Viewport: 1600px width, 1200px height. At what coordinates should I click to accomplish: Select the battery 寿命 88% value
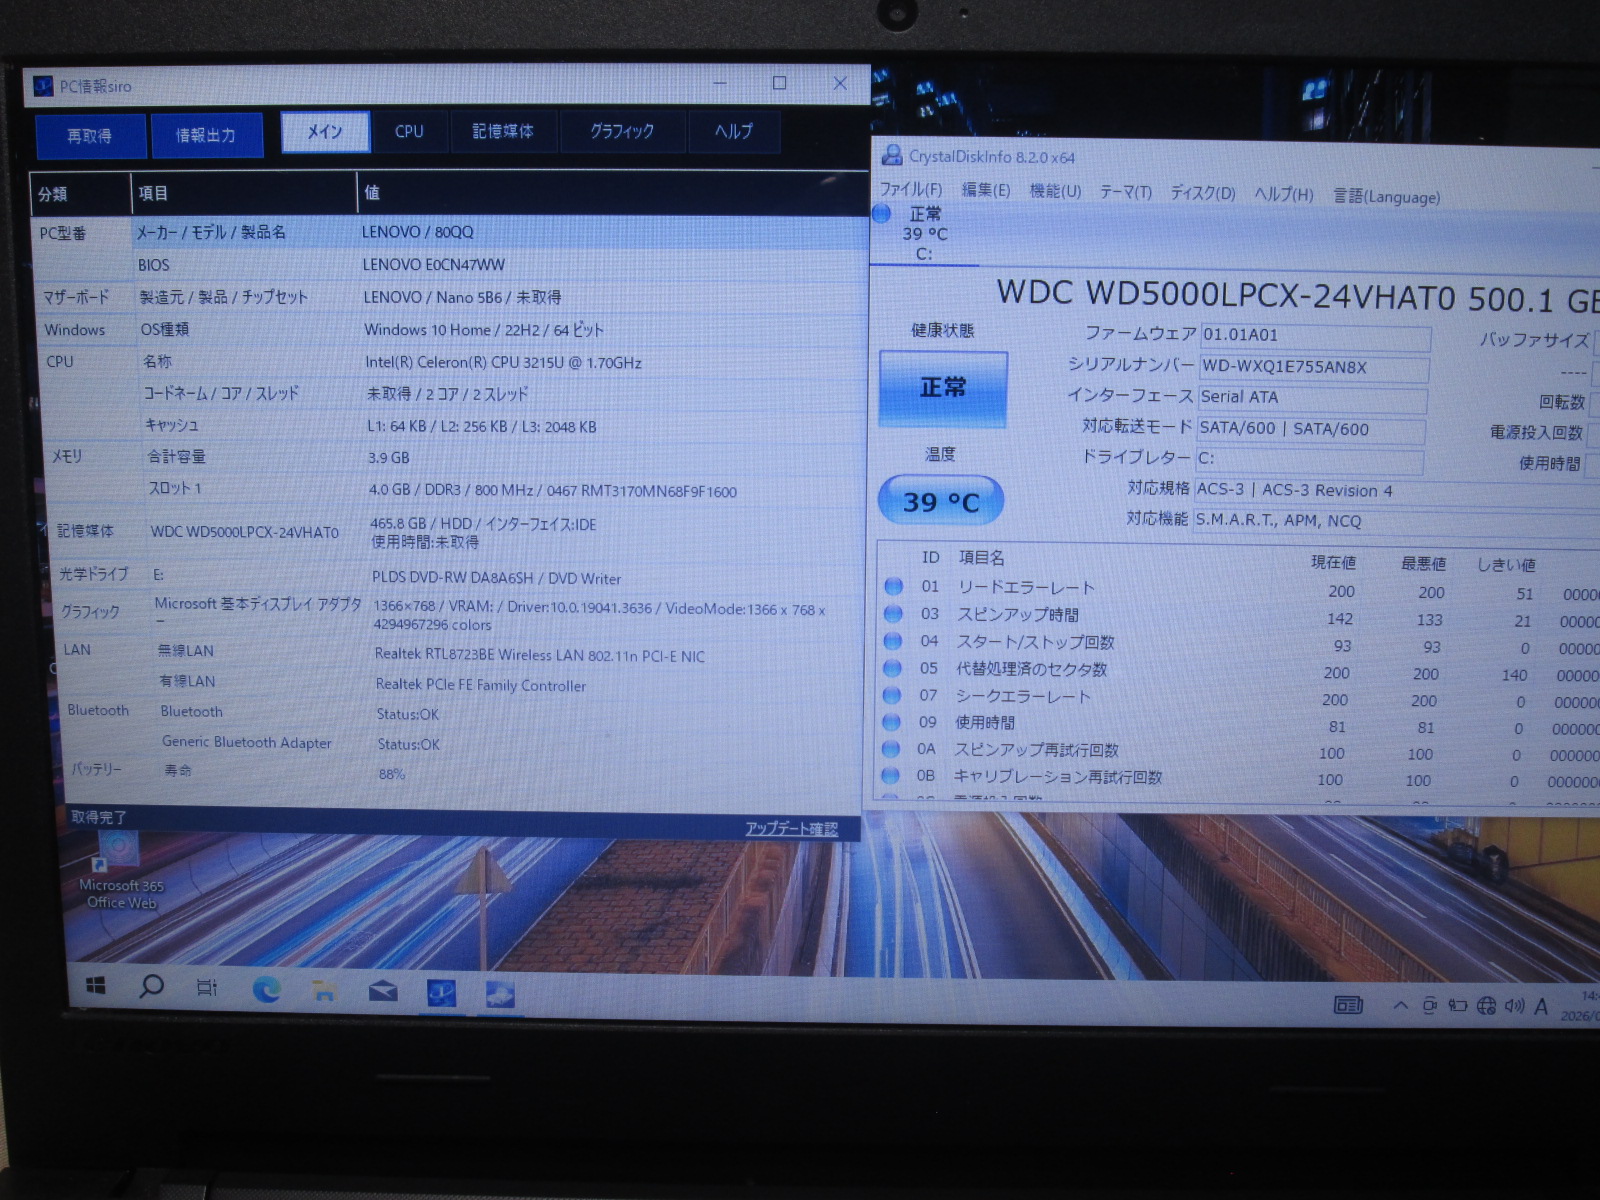pos(391,774)
